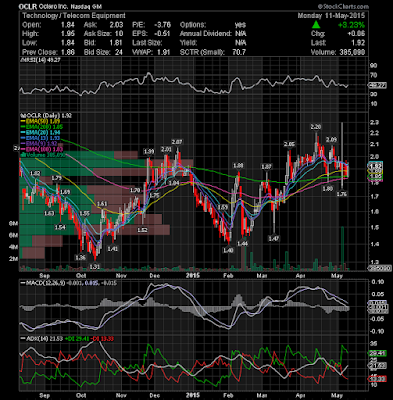Click the 0.10 MACD axis label

coord(378,282)
